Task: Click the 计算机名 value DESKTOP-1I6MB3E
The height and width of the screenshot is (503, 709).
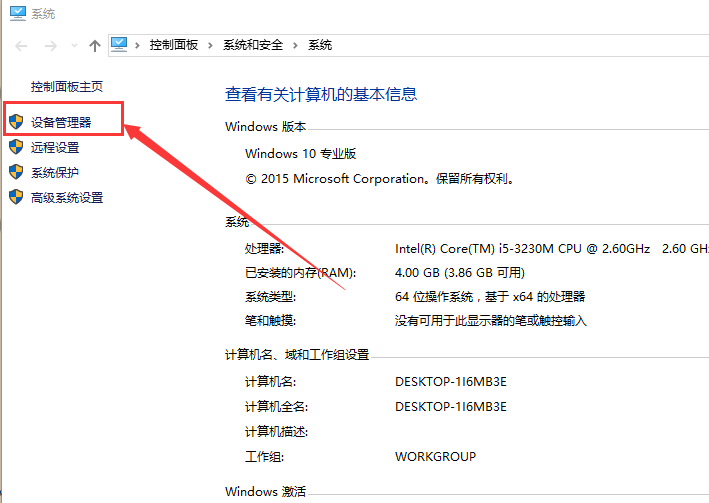Action: [451, 382]
